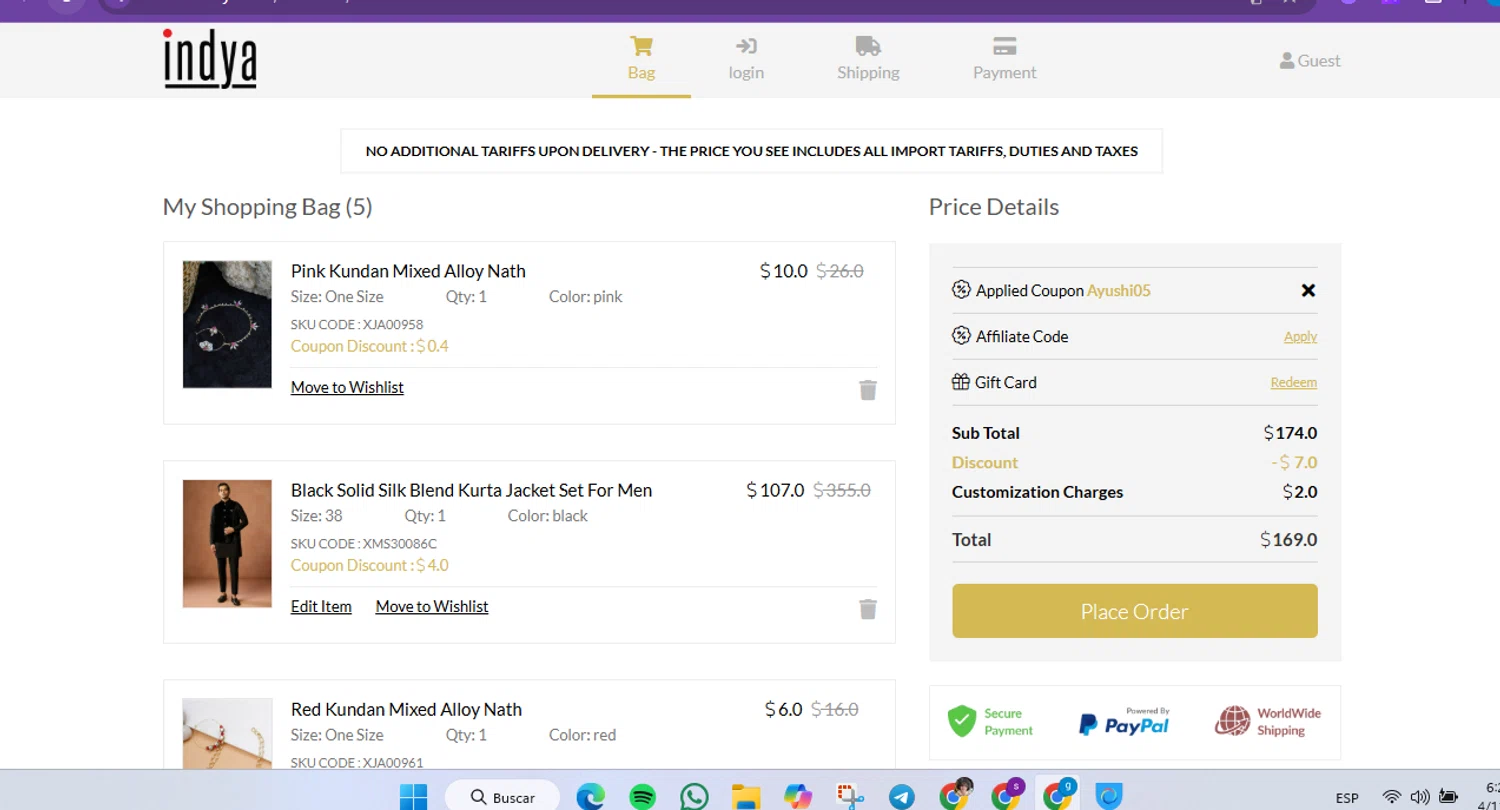This screenshot has height=810, width=1500.
Task: Click the WorldWide Shipping globe icon
Action: click(1233, 721)
